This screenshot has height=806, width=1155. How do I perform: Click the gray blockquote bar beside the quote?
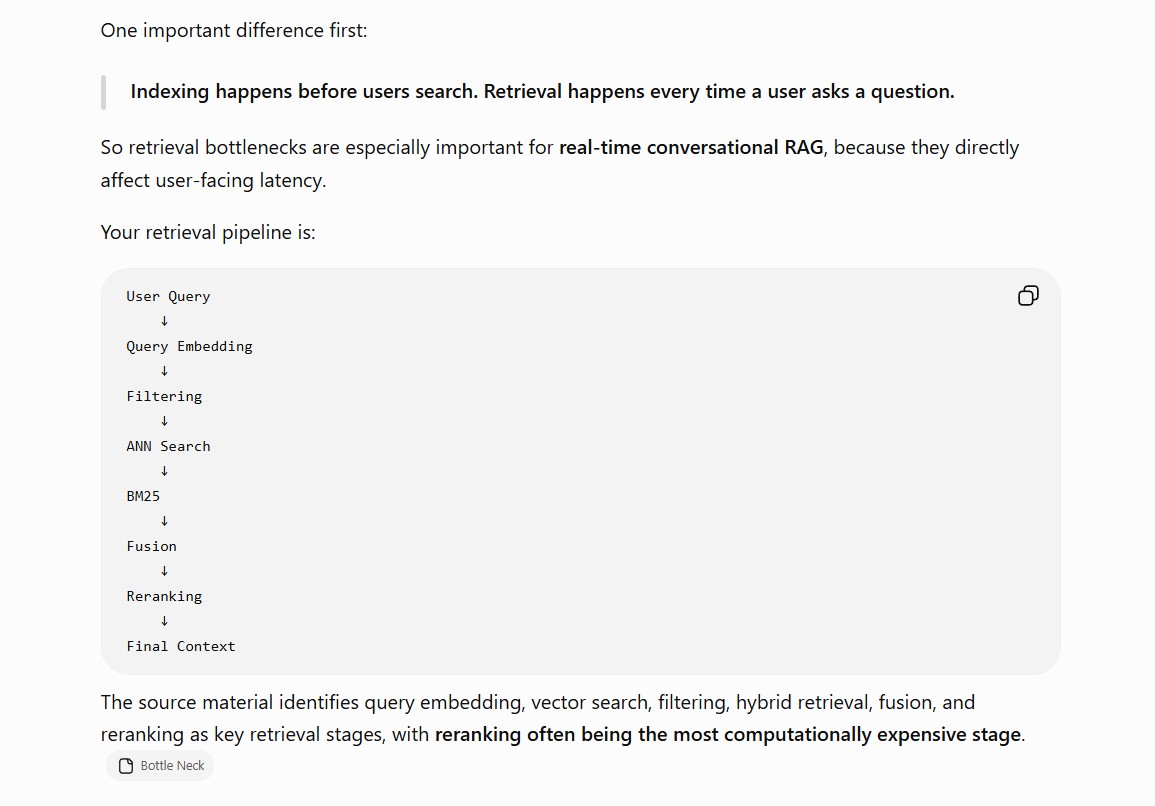[x=103, y=92]
